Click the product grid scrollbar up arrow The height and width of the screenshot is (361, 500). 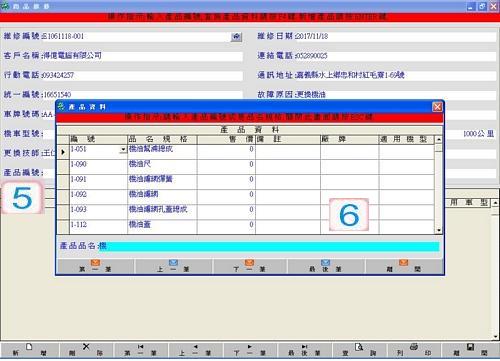(x=439, y=140)
